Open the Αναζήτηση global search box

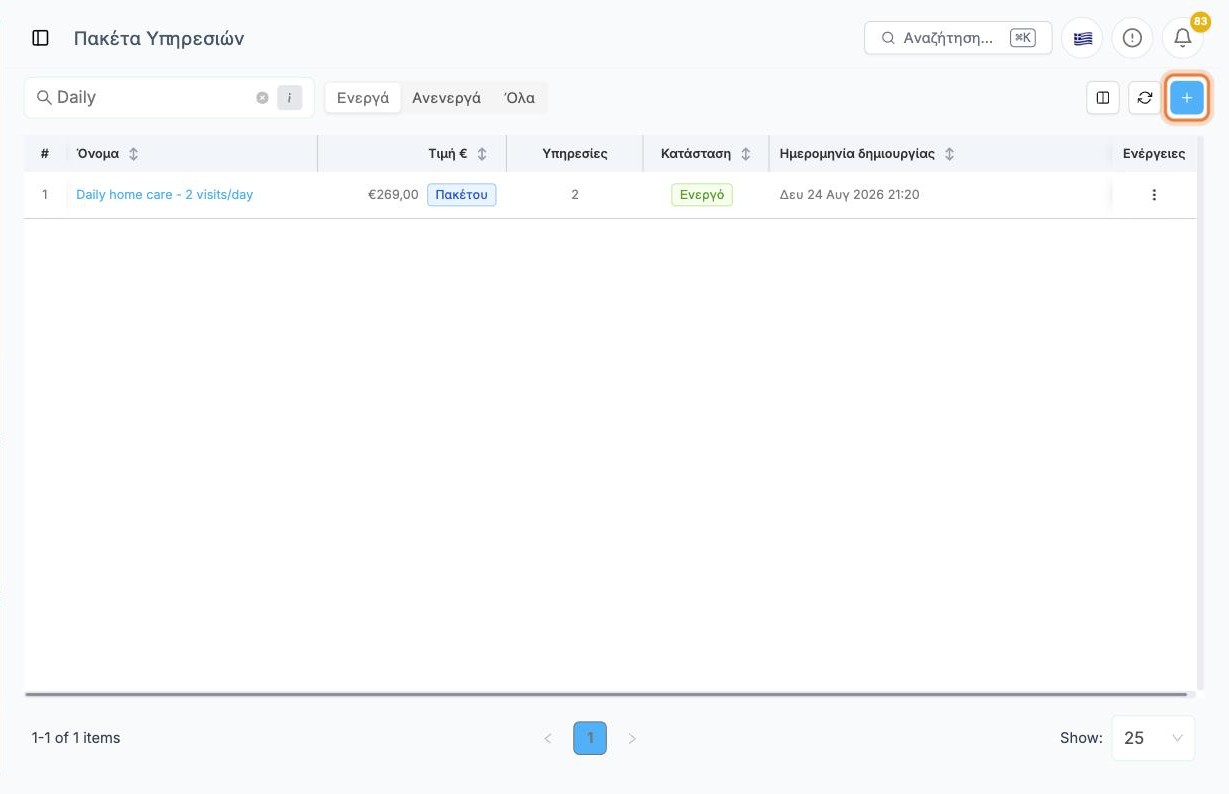pos(958,38)
